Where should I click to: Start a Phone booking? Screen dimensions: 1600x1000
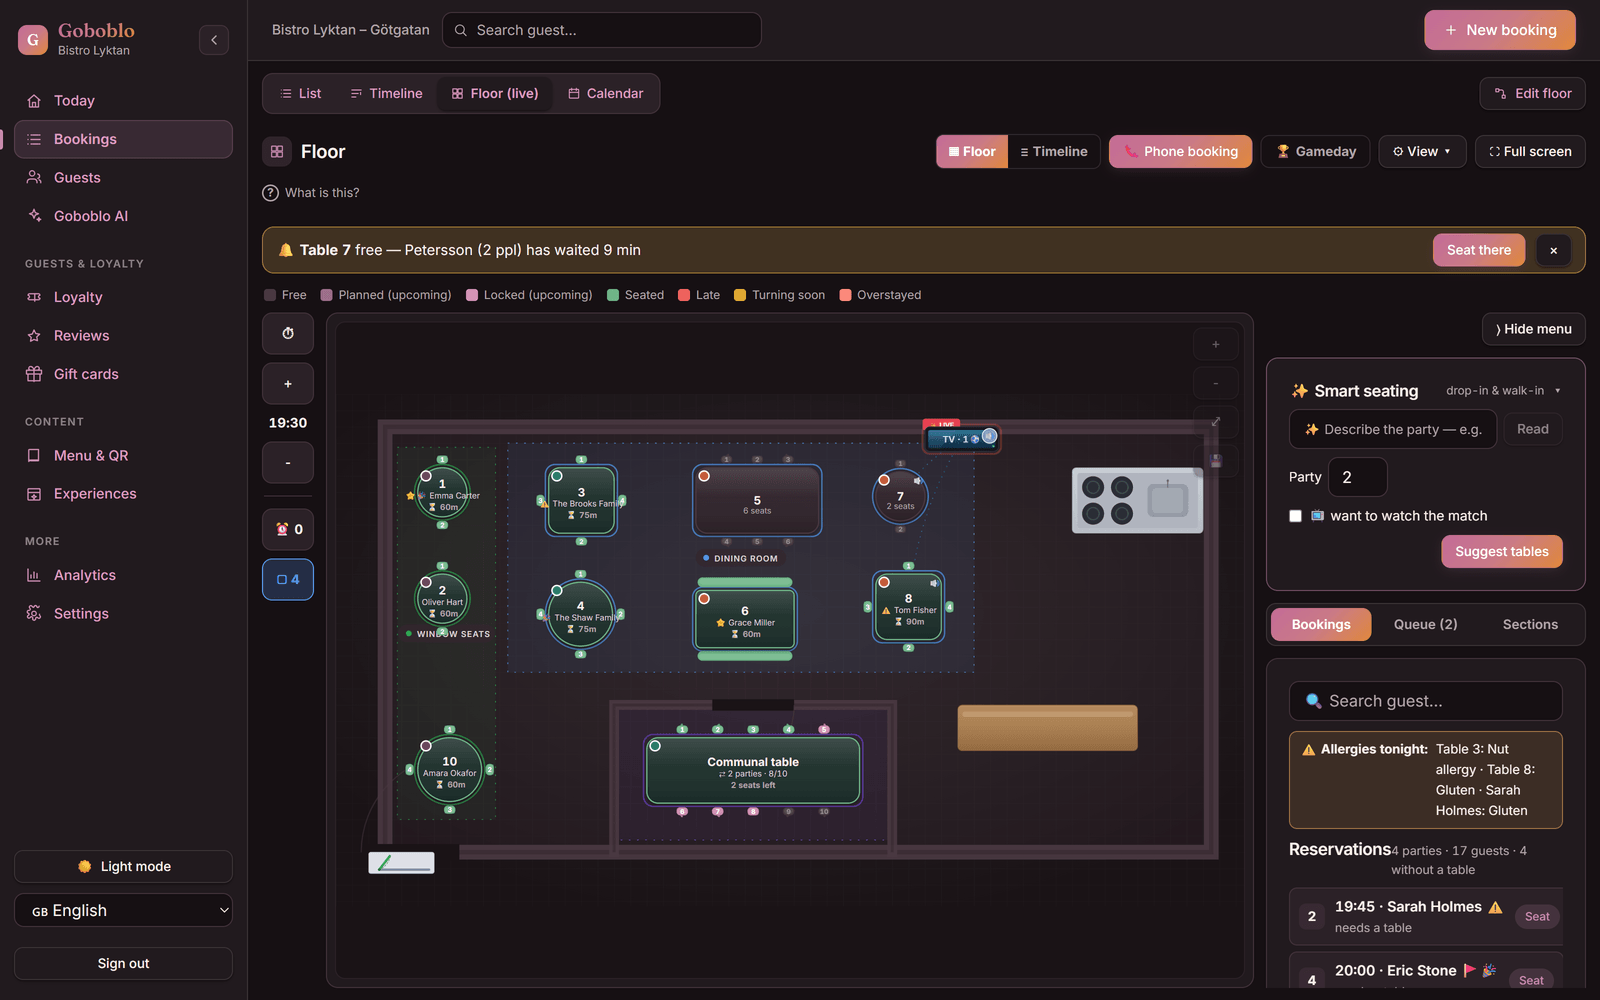point(1181,152)
